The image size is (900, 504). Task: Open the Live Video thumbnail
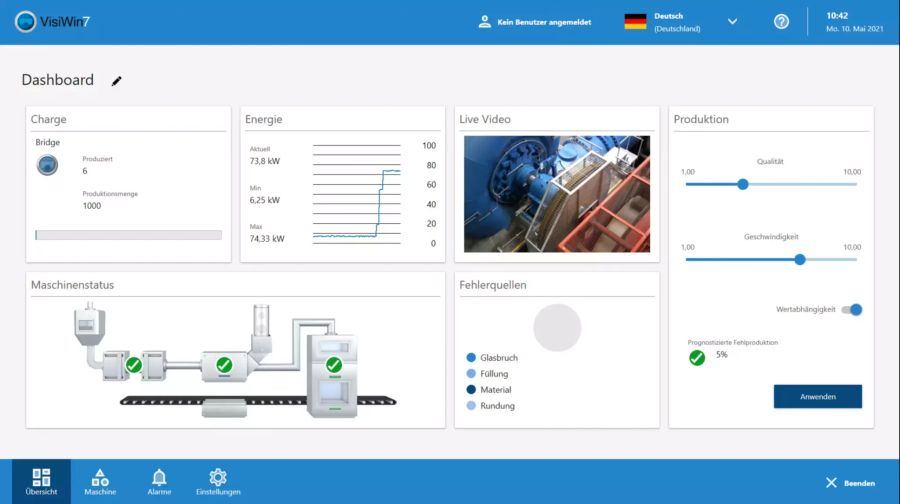557,194
